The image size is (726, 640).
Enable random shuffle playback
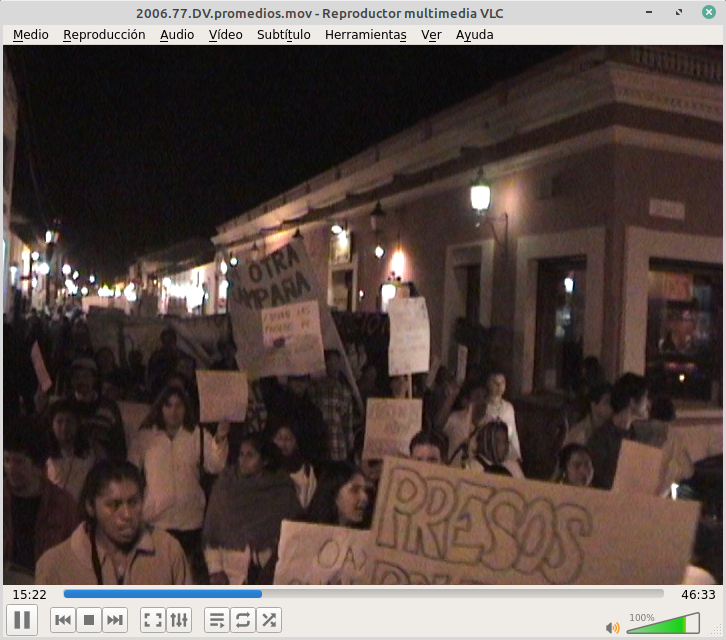tap(269, 620)
